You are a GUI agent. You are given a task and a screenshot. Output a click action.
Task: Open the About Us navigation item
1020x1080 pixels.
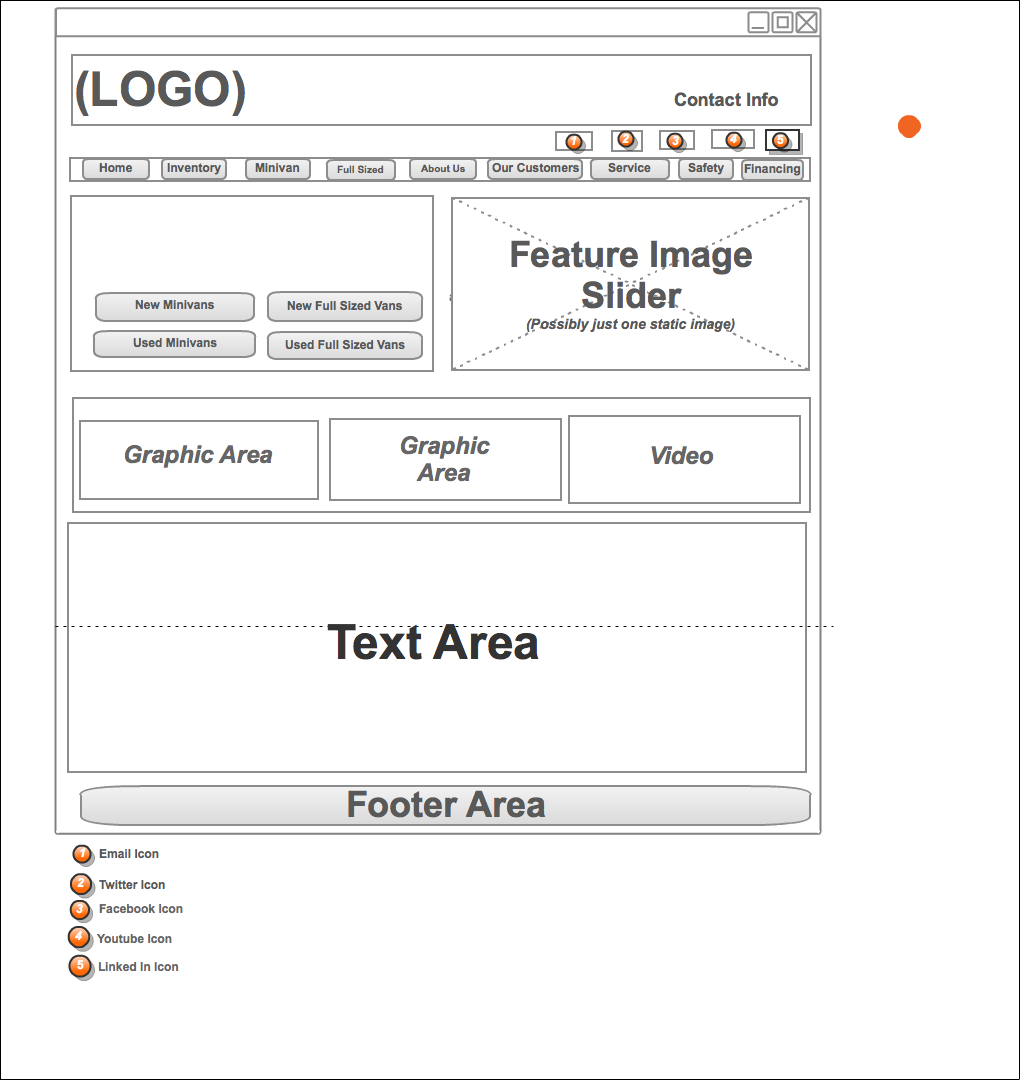point(443,170)
